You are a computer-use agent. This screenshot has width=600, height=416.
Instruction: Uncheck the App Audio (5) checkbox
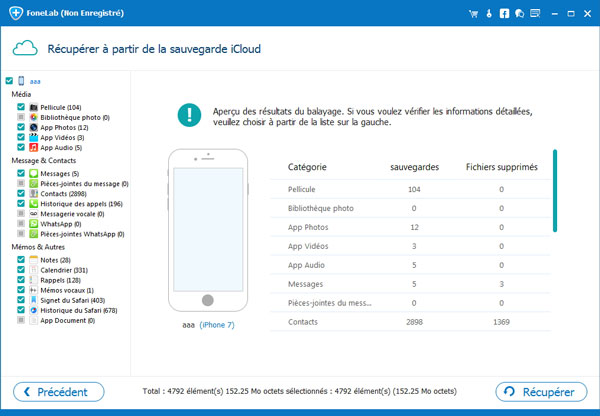(x=21, y=147)
